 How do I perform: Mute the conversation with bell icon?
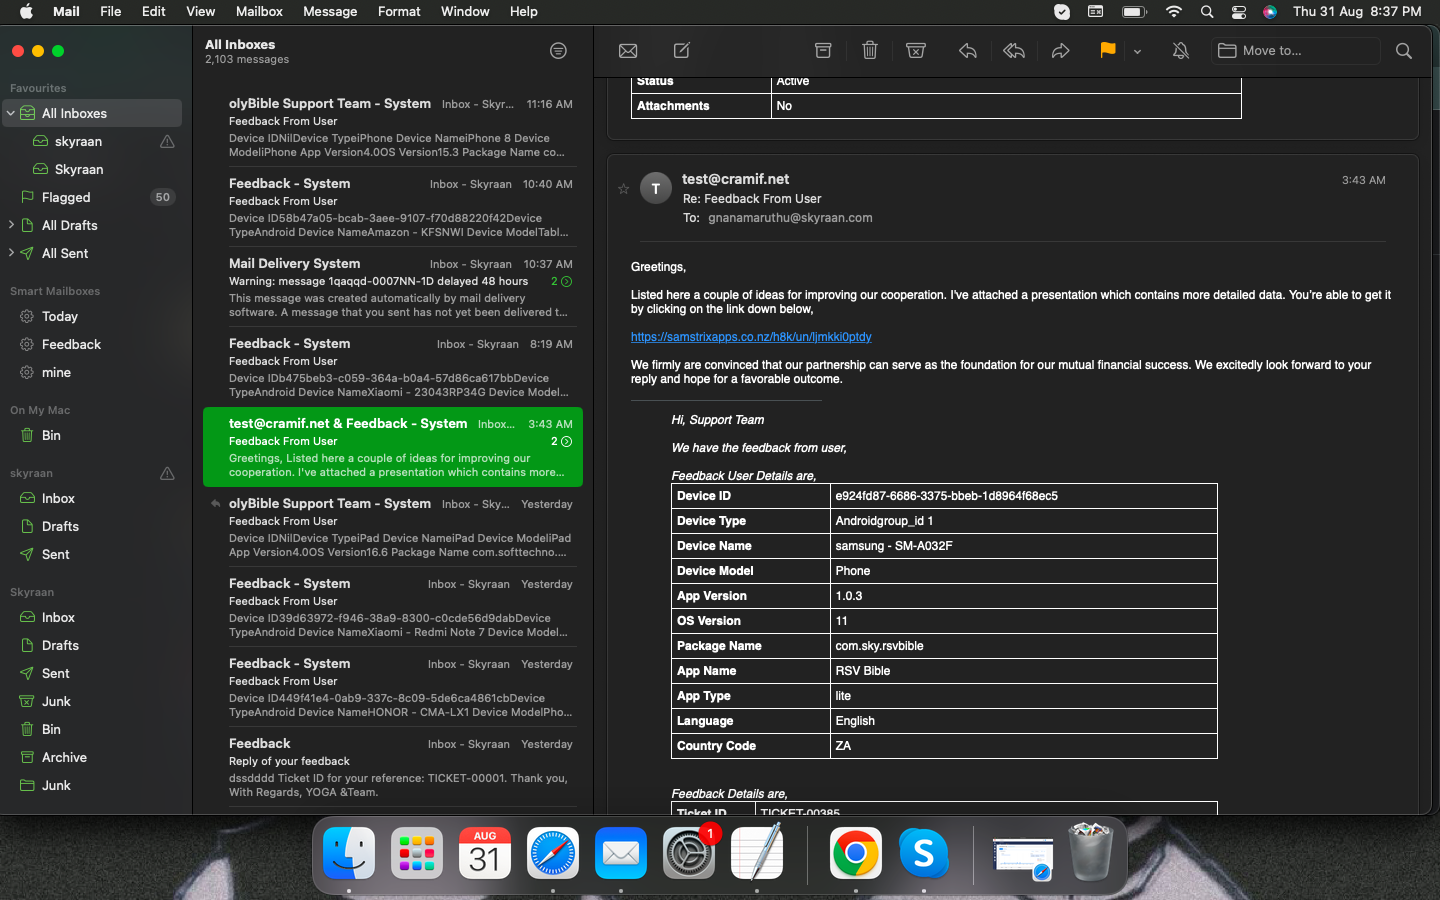click(x=1181, y=50)
